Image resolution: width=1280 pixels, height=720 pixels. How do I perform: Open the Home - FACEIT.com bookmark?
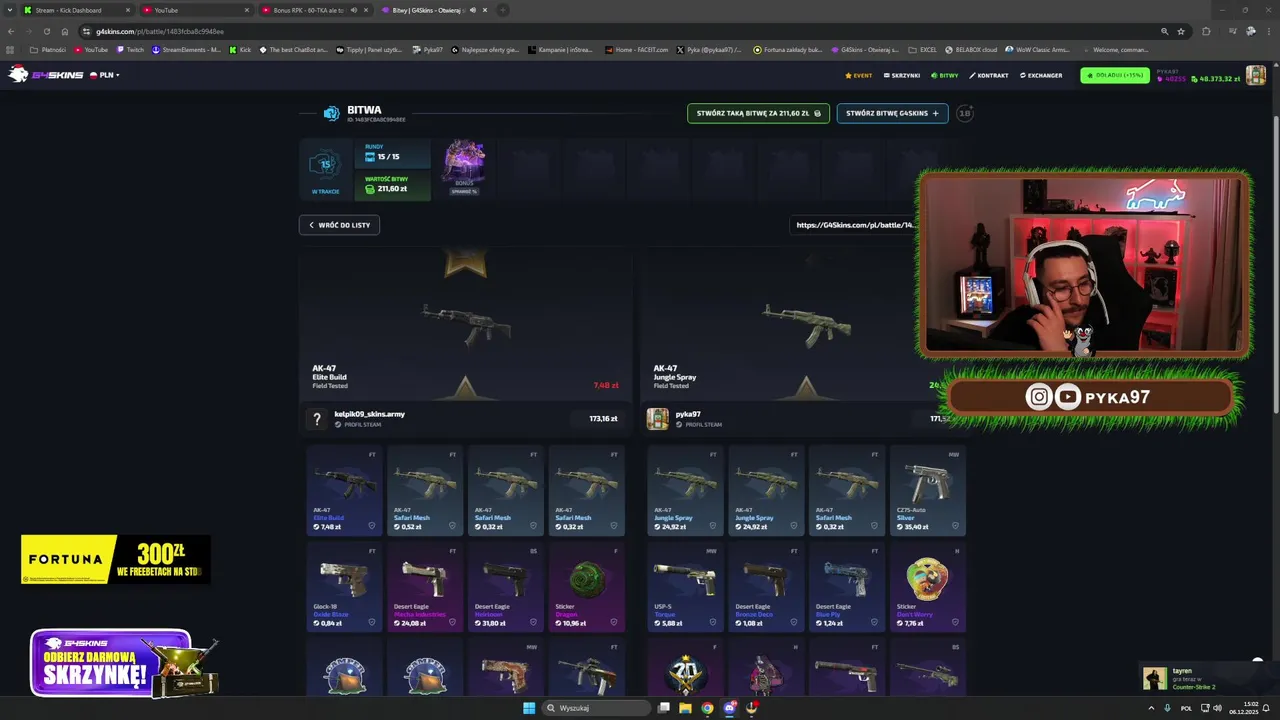(636, 49)
